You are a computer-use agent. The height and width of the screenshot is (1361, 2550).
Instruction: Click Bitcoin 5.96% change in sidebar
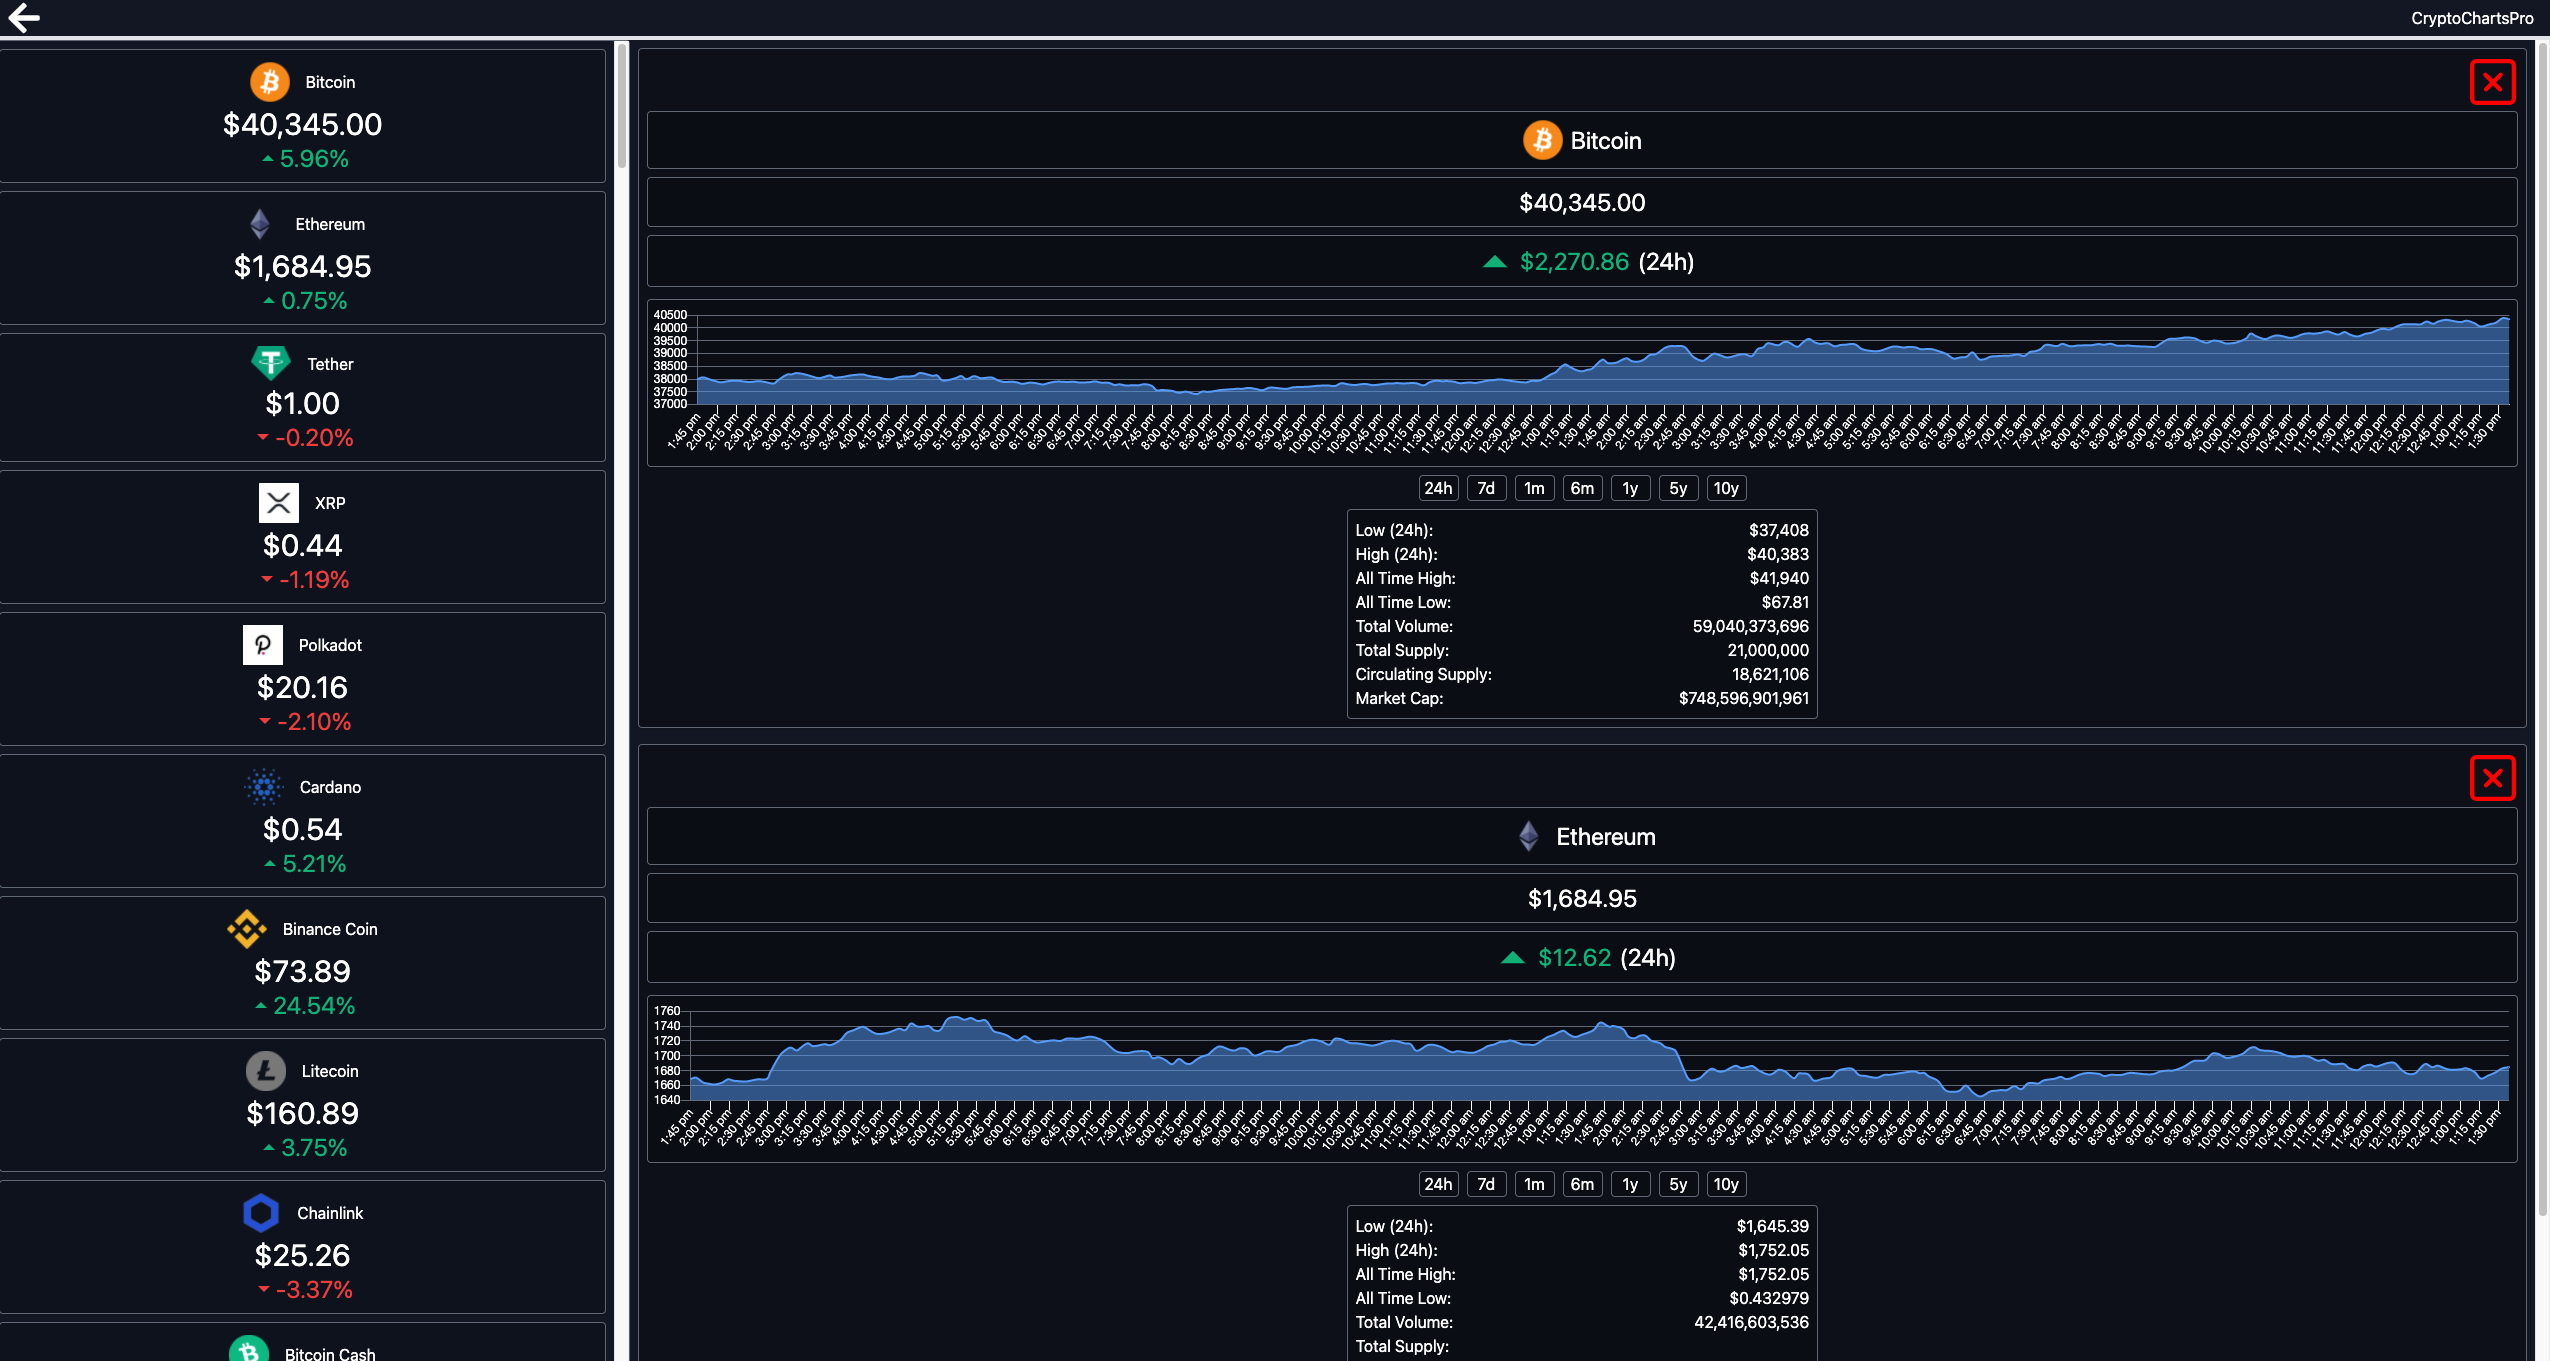(x=305, y=158)
